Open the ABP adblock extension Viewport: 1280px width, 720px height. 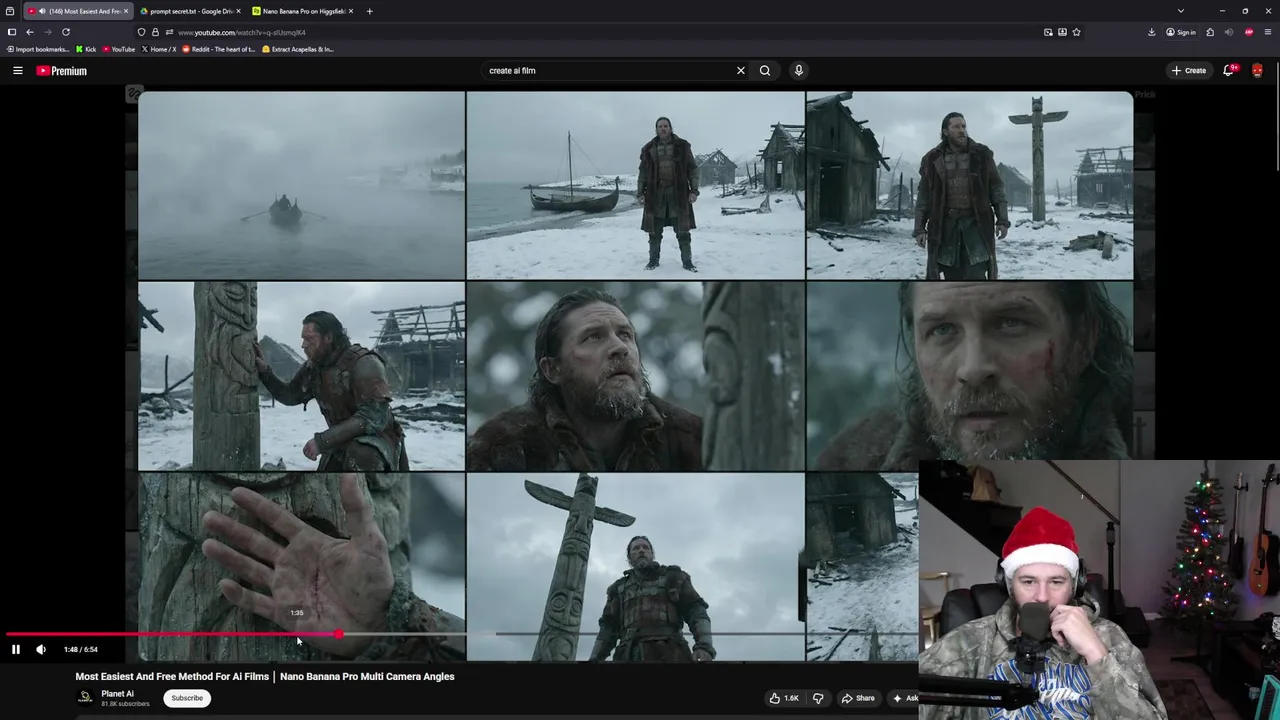point(1249,32)
